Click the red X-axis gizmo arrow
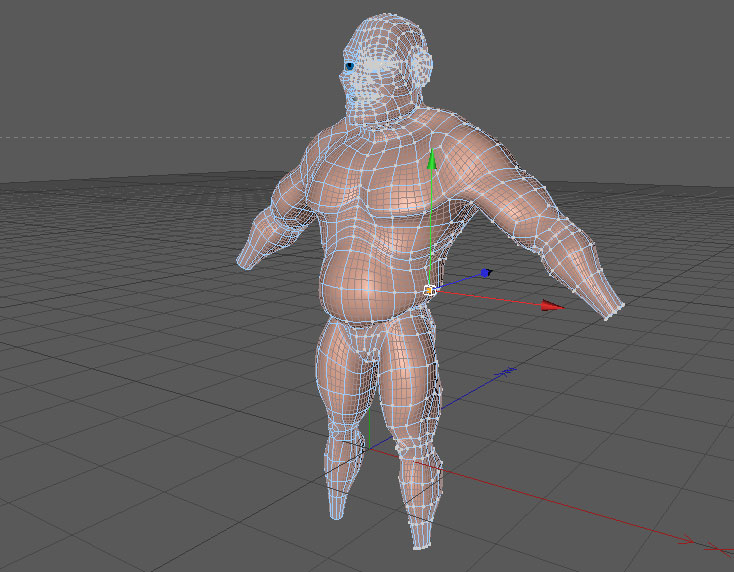Screen dimensions: 734x572 pos(552,306)
